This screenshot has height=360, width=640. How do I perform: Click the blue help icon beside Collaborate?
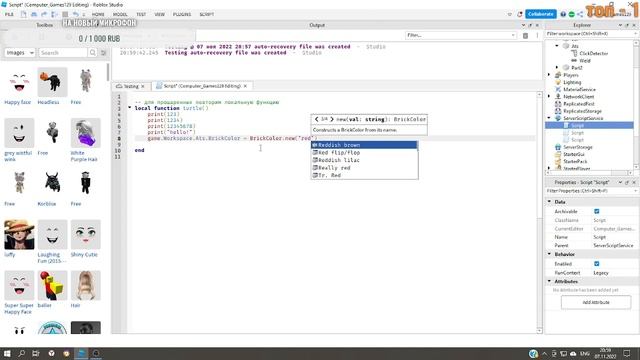pyautogui.click(x=563, y=14)
